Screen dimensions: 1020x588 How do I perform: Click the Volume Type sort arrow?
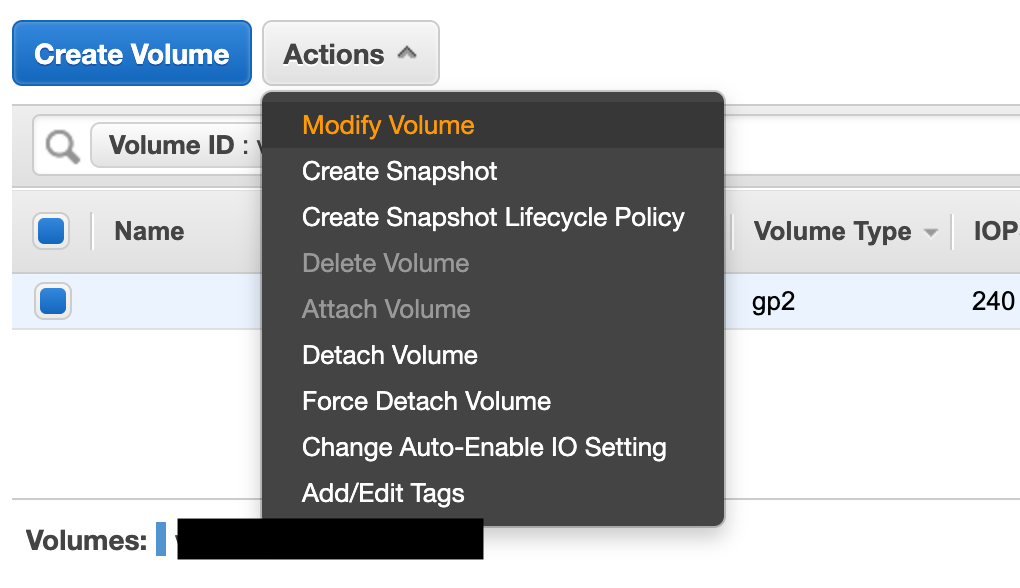pos(931,232)
